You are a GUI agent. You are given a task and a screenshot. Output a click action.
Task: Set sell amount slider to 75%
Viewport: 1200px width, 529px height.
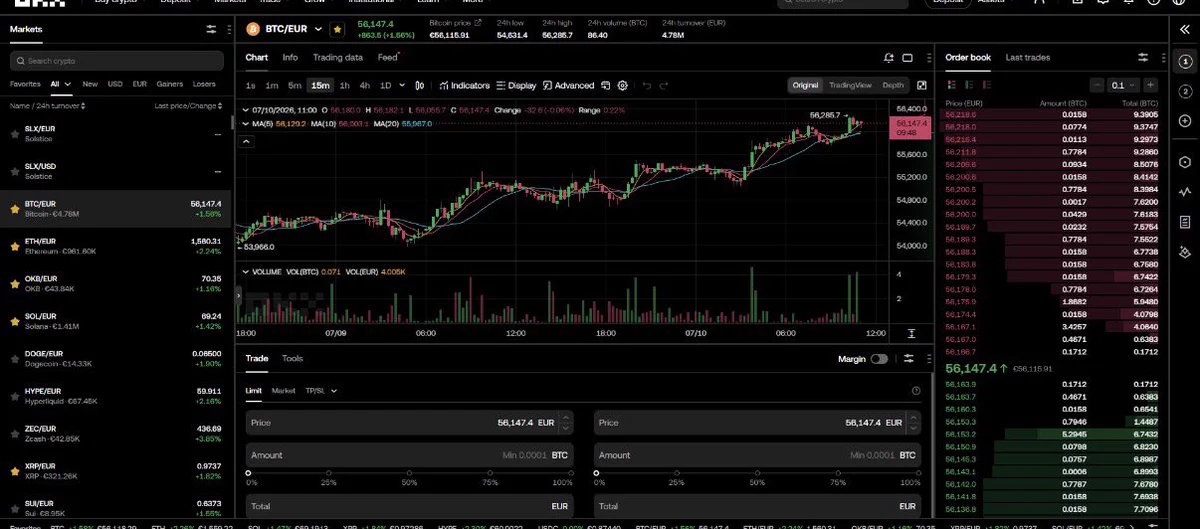pyautogui.click(x=839, y=474)
